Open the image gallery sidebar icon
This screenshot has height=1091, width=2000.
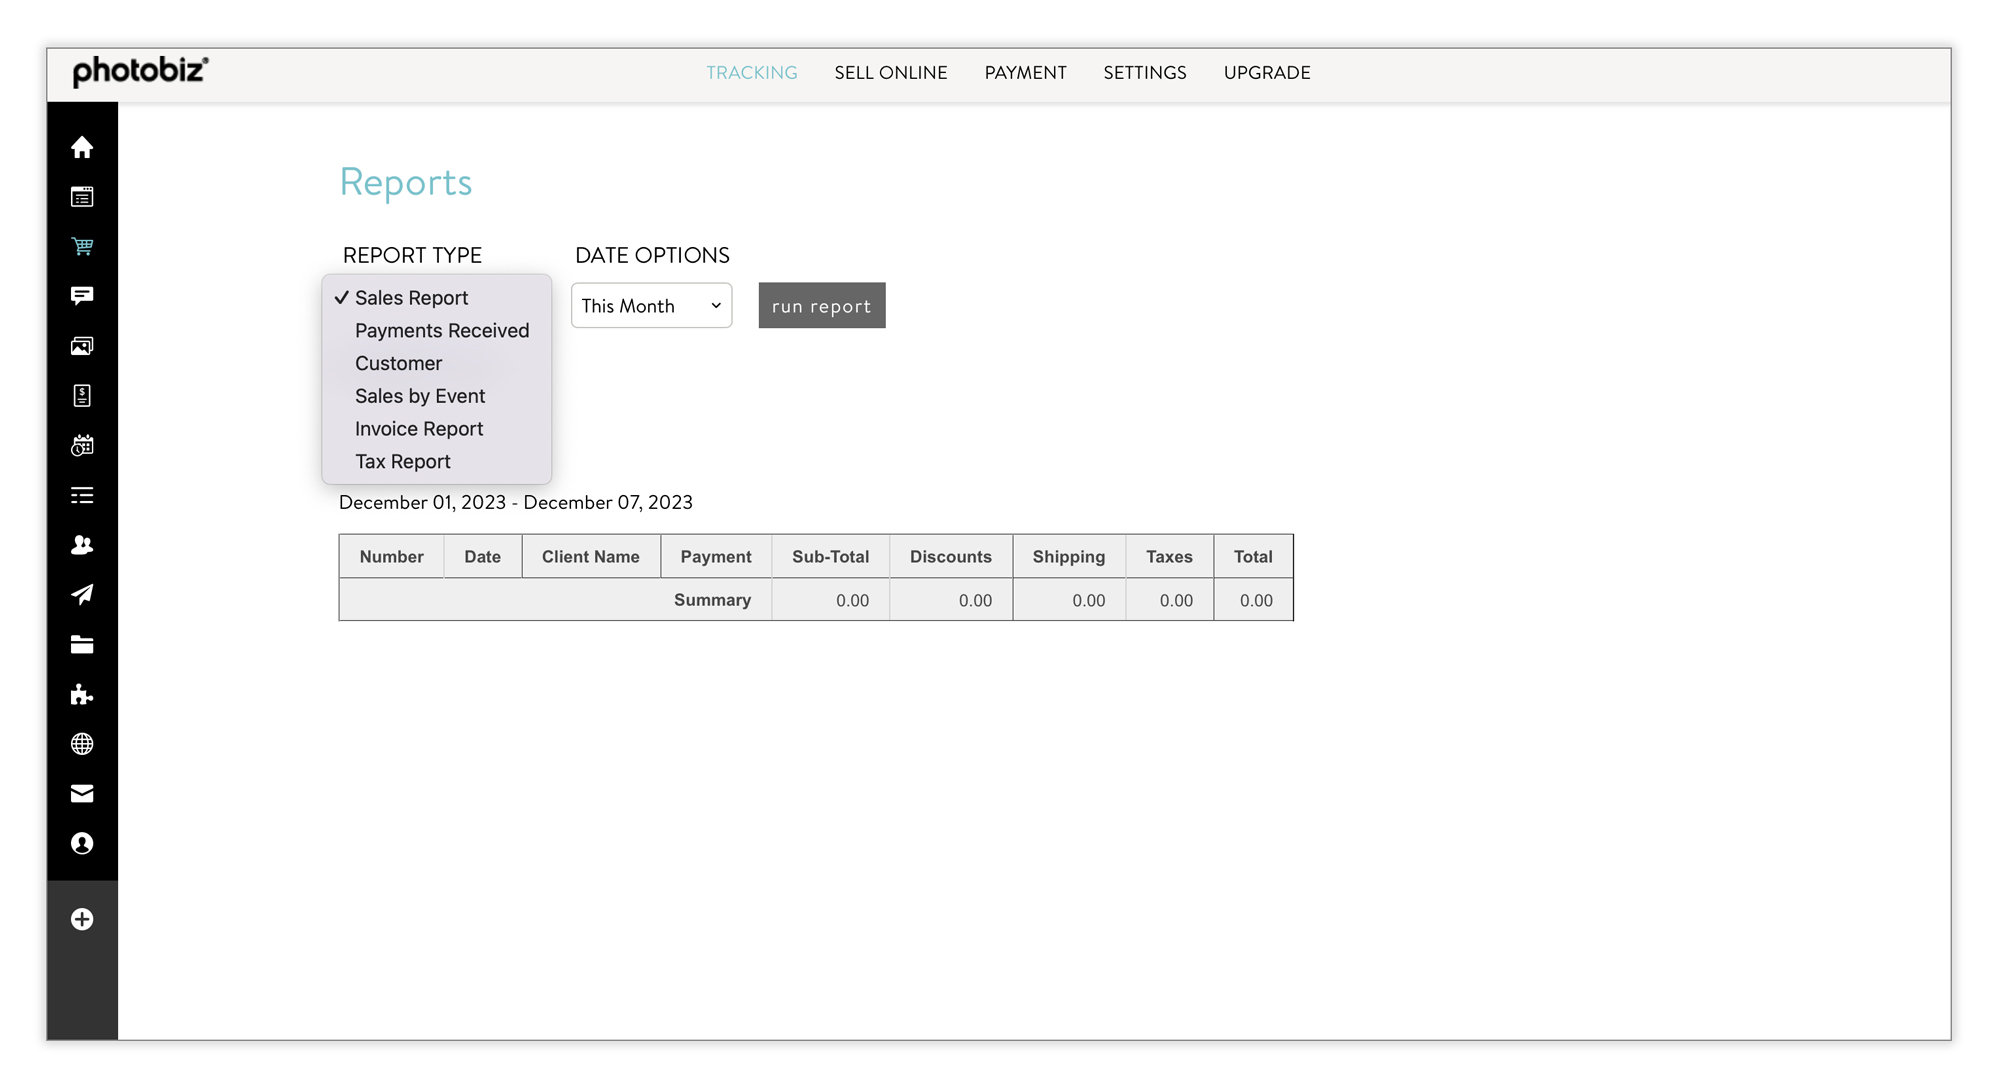(82, 346)
